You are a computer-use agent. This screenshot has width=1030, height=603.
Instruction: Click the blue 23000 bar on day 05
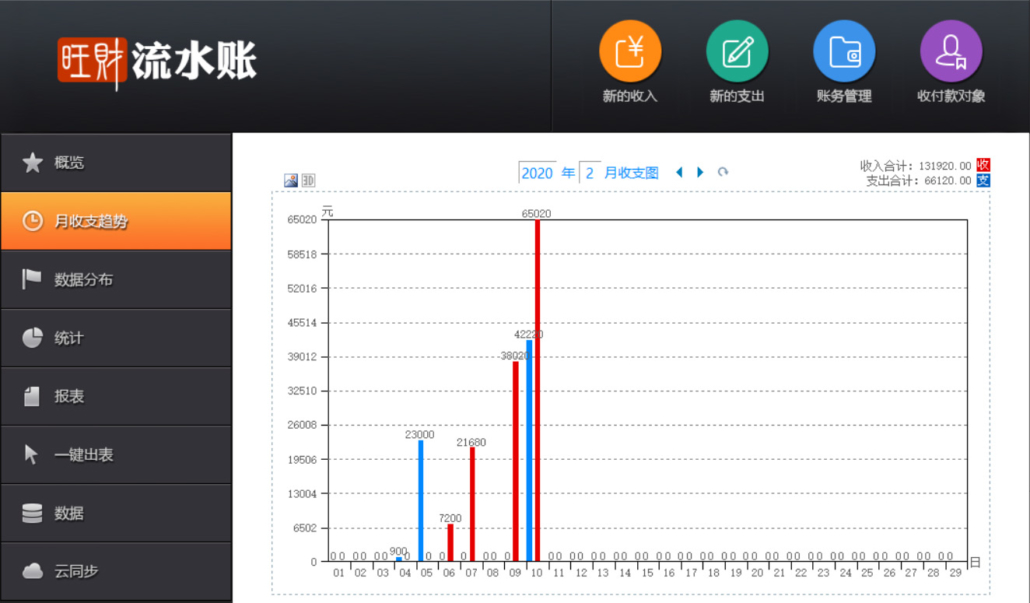(421, 501)
